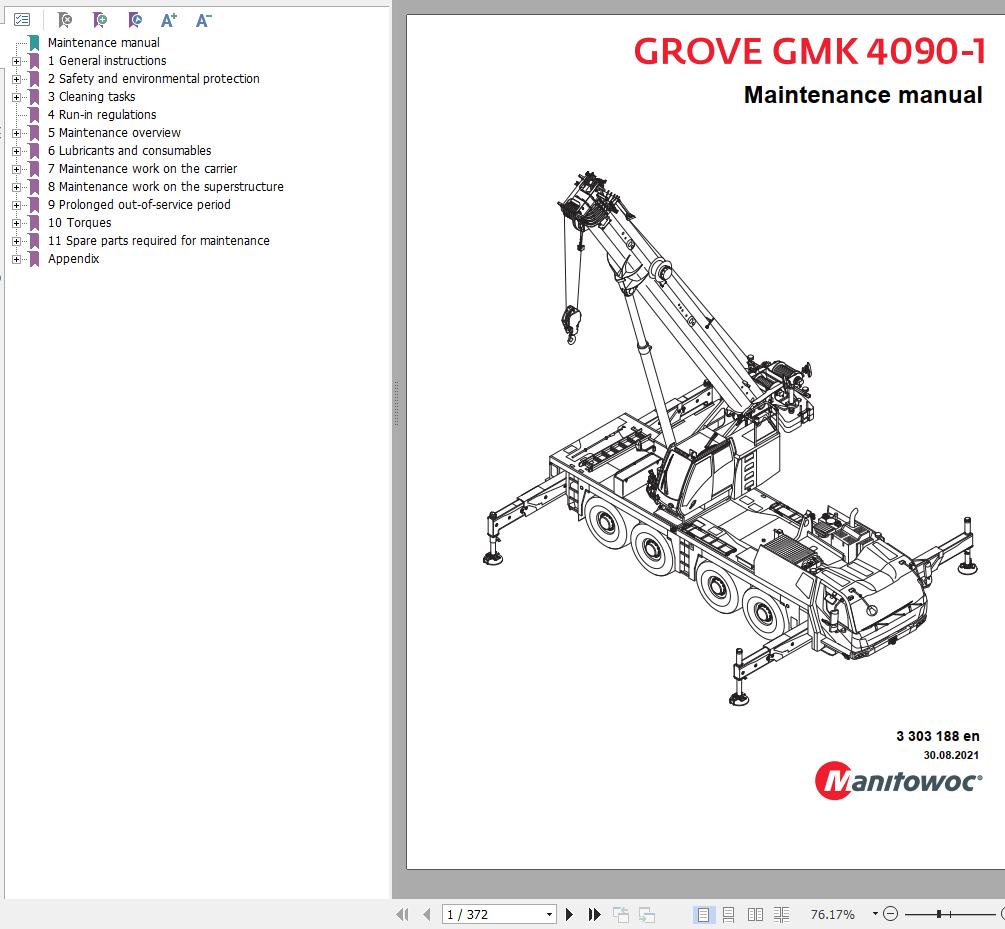Expand 11 Spare parts required bookmark
Image resolution: width=1005 pixels, height=929 pixels.
click(17, 241)
